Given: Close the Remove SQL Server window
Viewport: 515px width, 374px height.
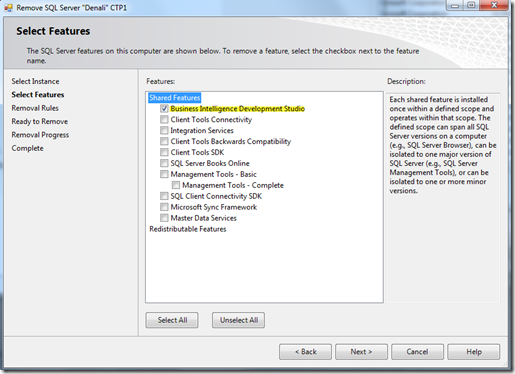Looking at the screenshot, I should (494, 5).
